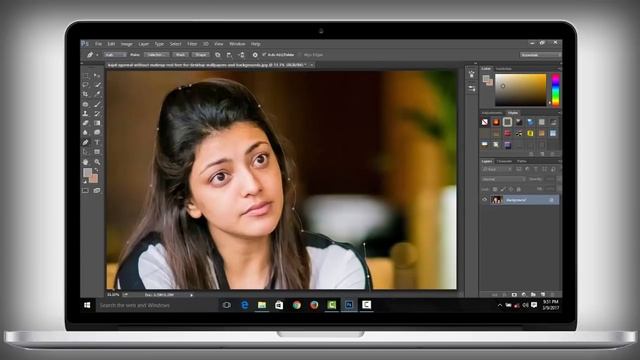Image resolution: width=640 pixels, height=360 pixels.
Task: Select the Crop tool
Action: point(85,94)
